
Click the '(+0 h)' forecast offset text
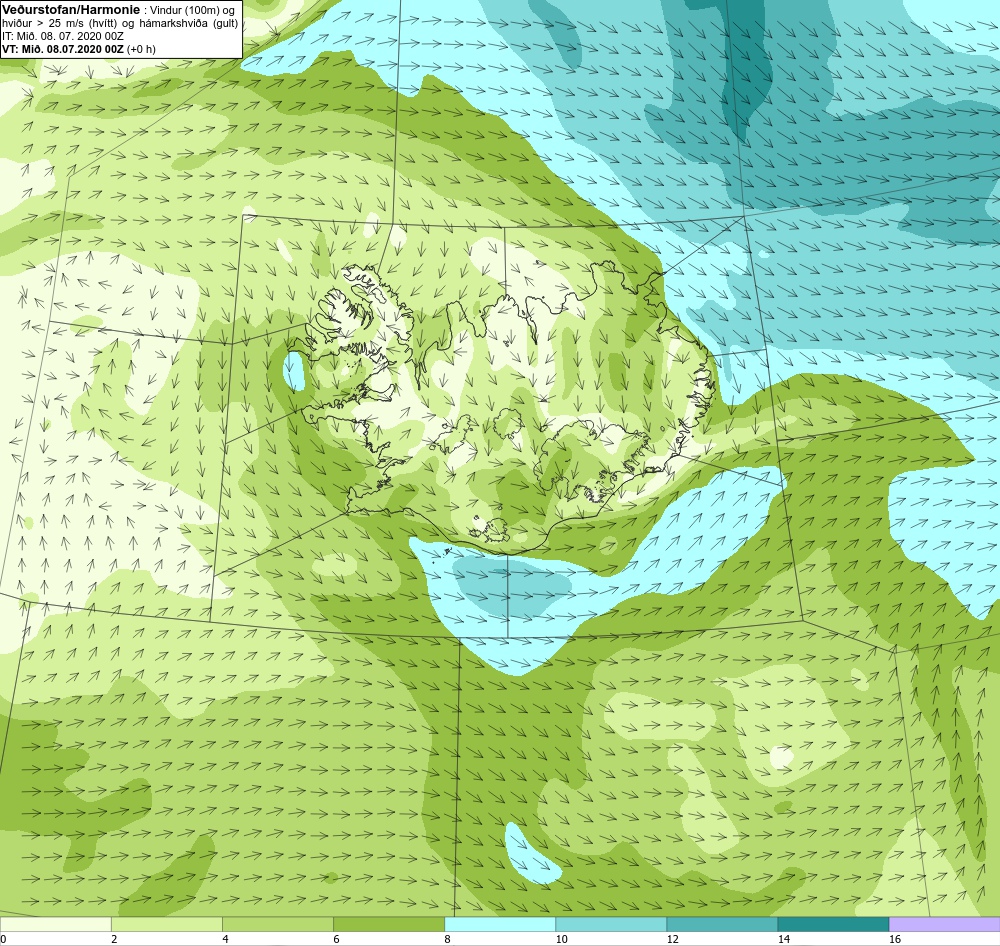(142, 49)
